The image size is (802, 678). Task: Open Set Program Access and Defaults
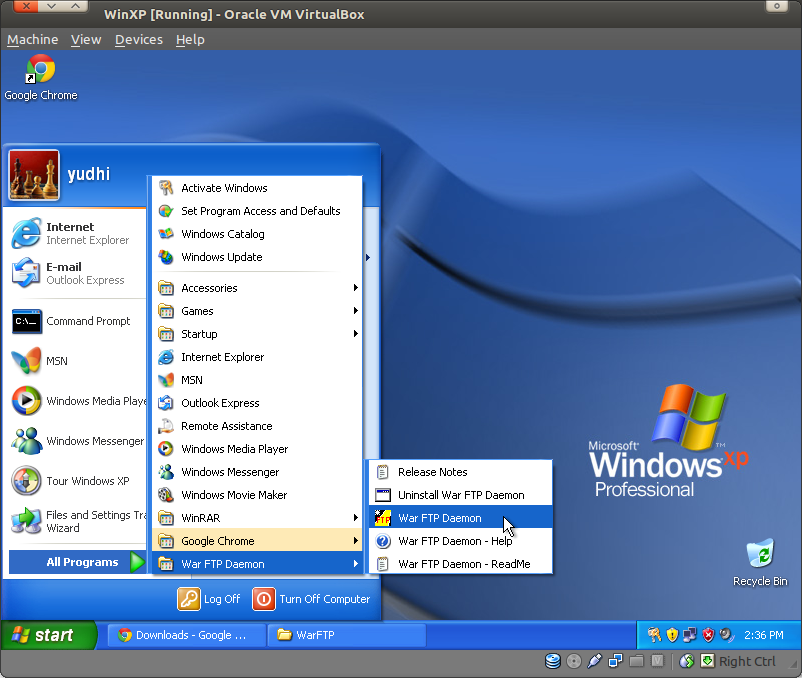(257, 211)
